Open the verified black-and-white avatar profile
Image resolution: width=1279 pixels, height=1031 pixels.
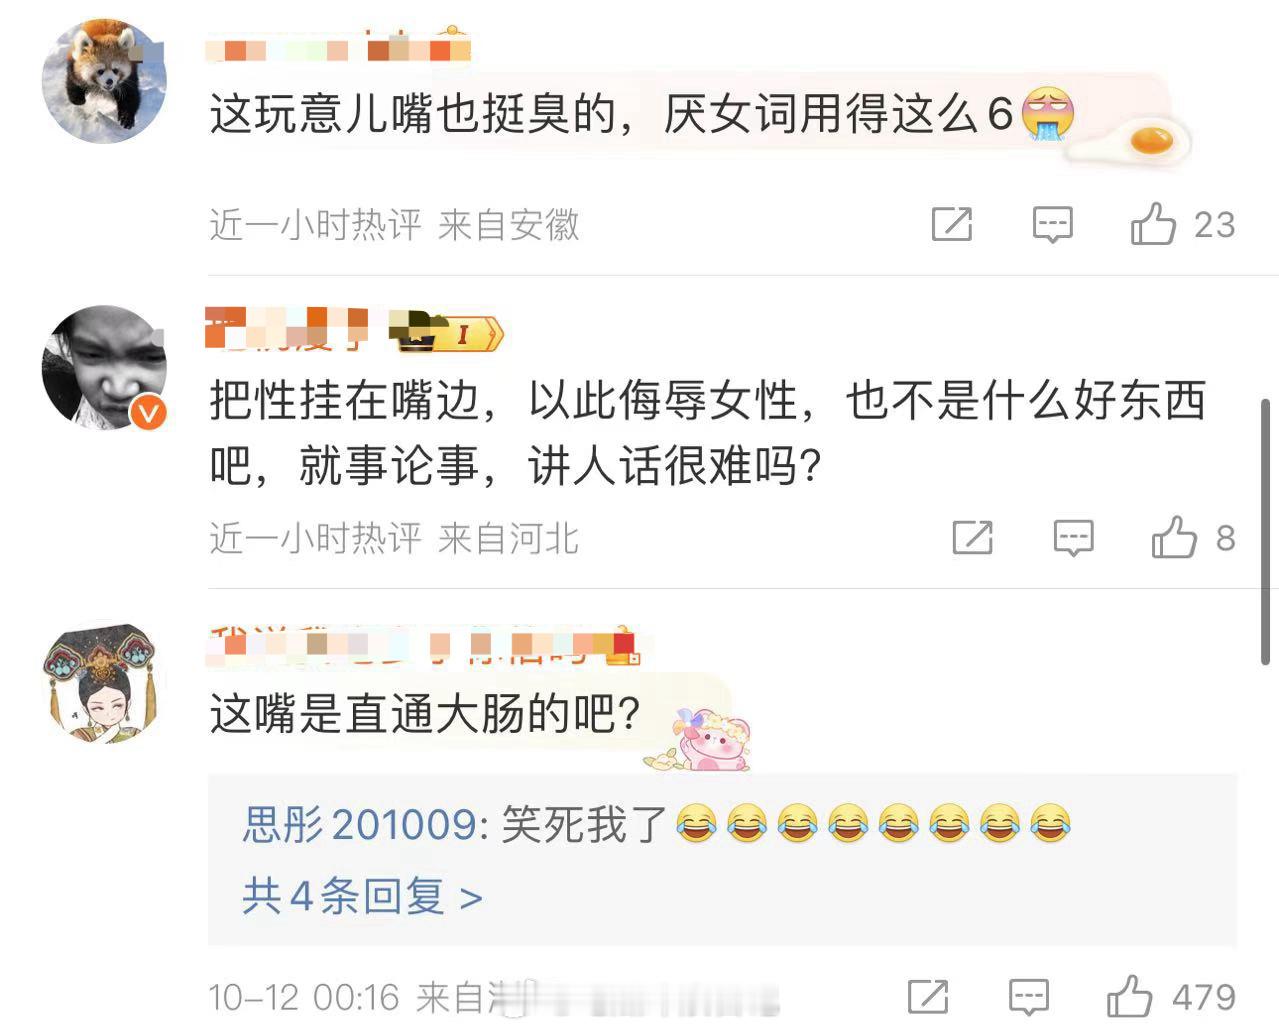coord(104,368)
